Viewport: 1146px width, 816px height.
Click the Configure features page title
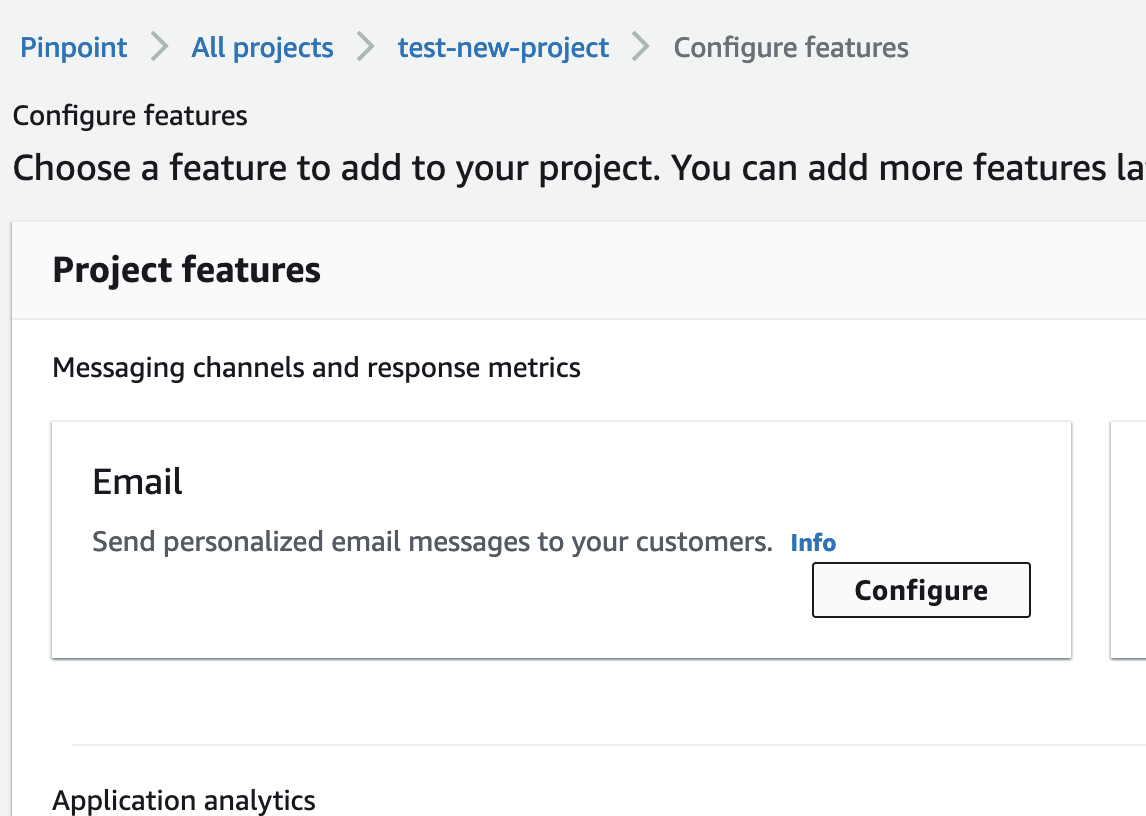(x=130, y=116)
